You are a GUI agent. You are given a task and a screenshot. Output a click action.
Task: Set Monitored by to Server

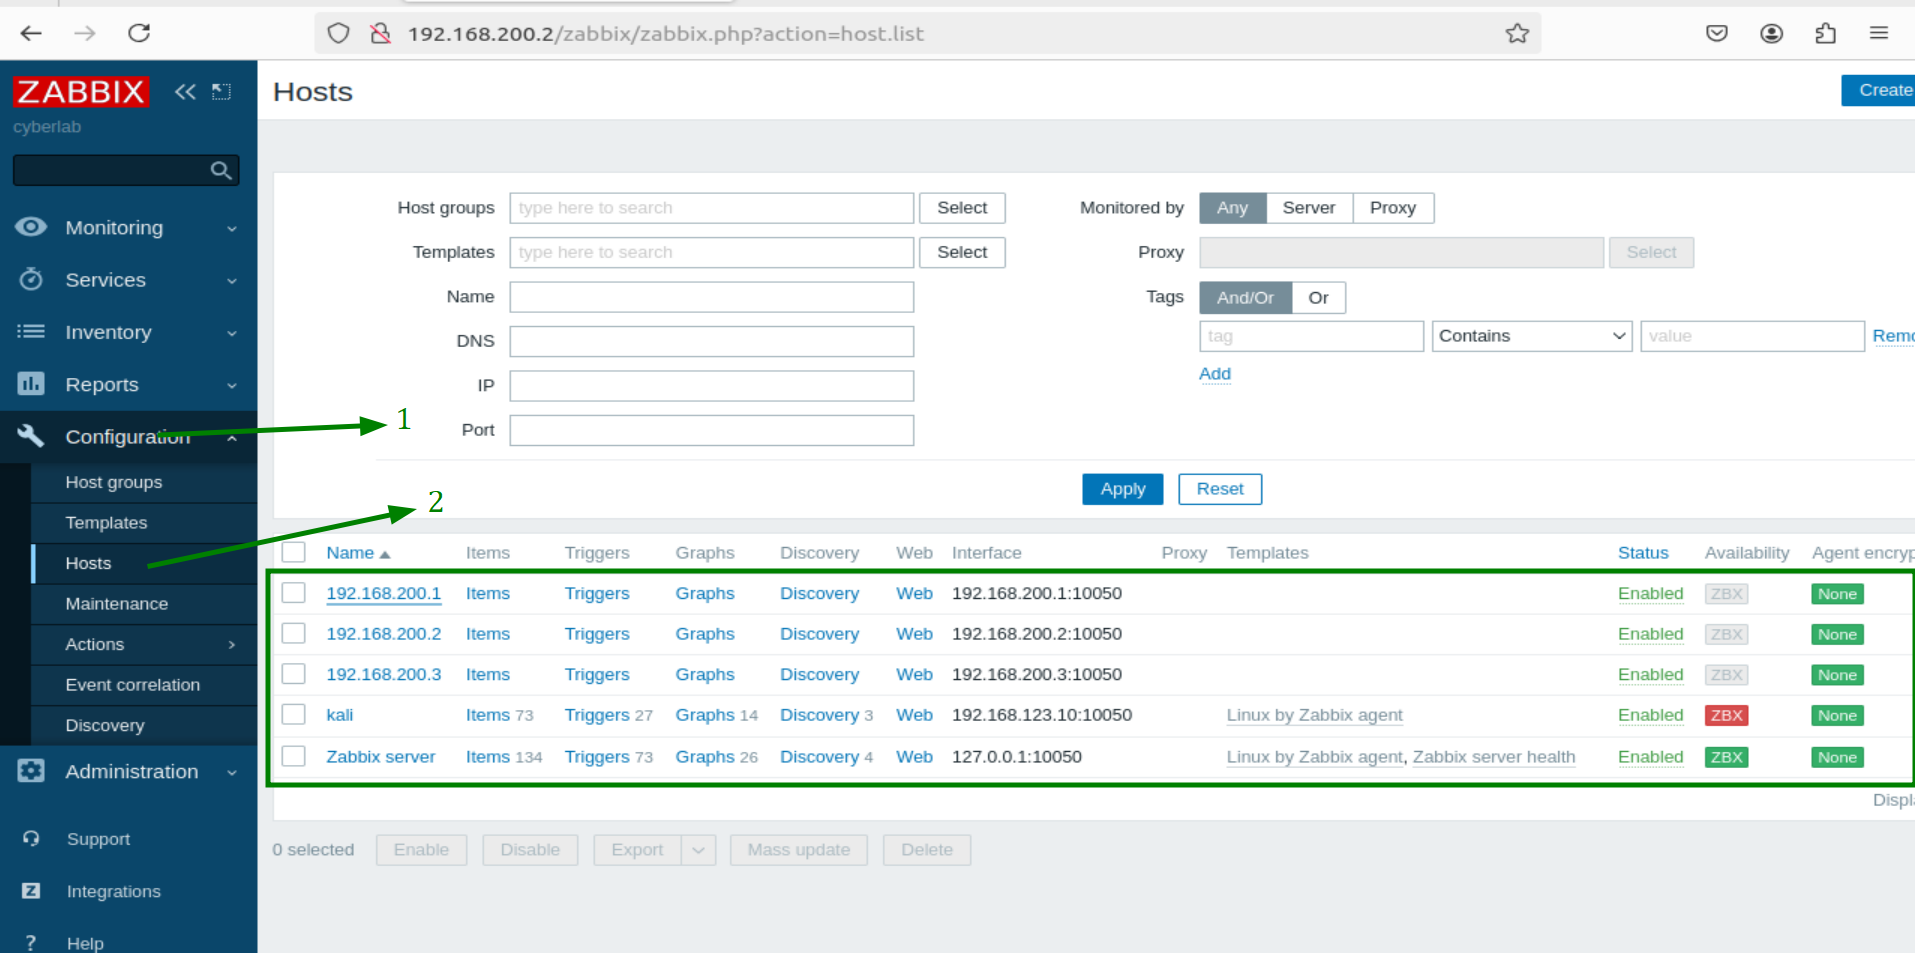click(x=1309, y=208)
